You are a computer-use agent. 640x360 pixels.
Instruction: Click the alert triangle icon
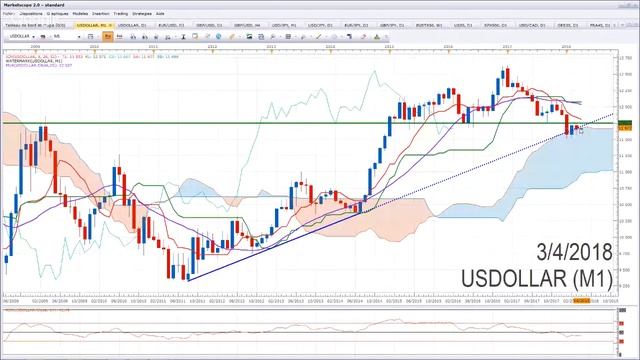coord(377,37)
